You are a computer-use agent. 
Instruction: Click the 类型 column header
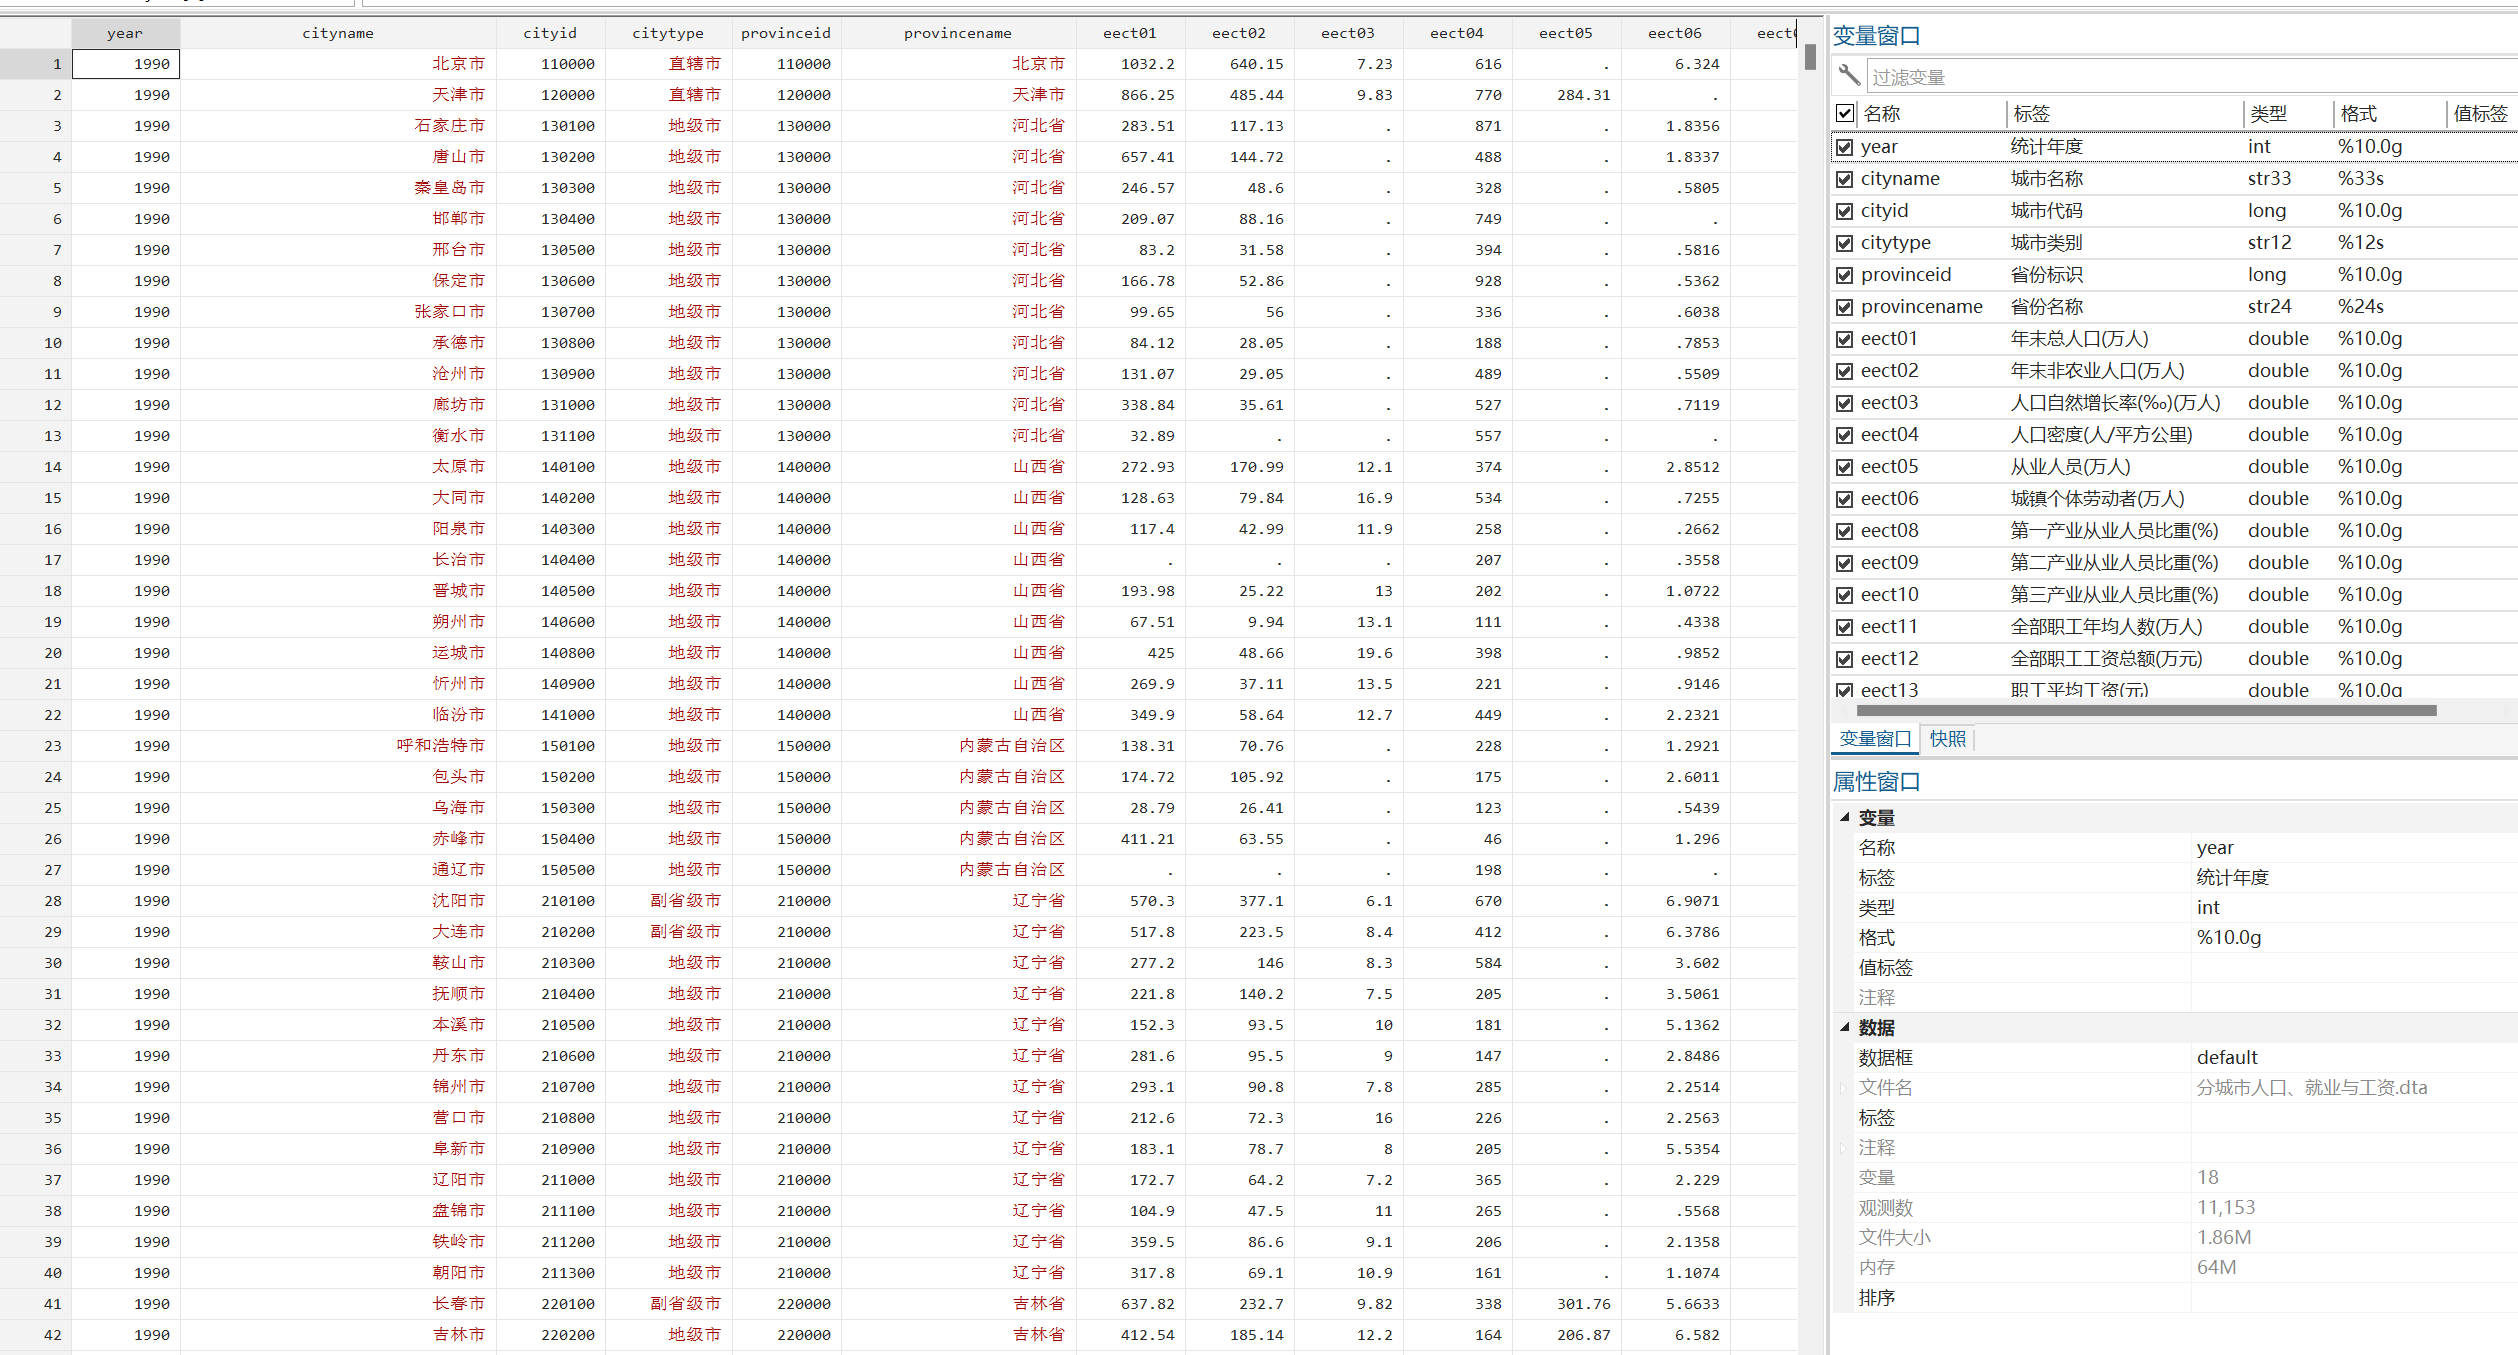pos(2268,114)
